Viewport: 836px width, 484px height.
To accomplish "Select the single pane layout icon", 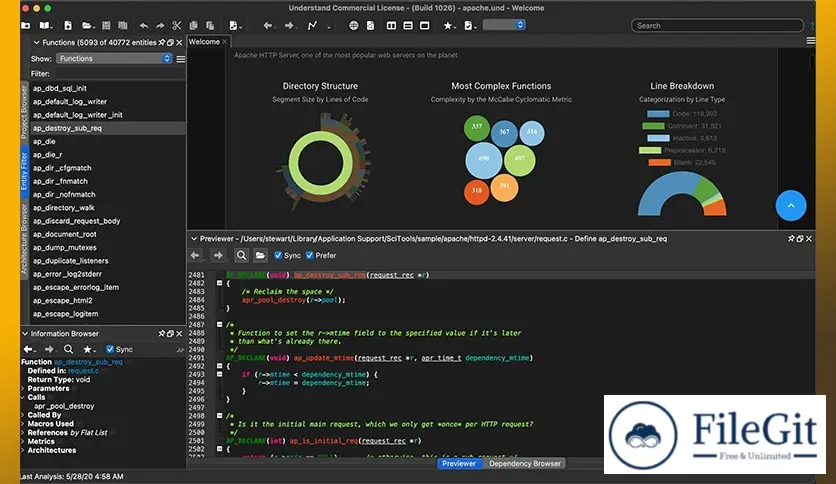I will pos(425,26).
